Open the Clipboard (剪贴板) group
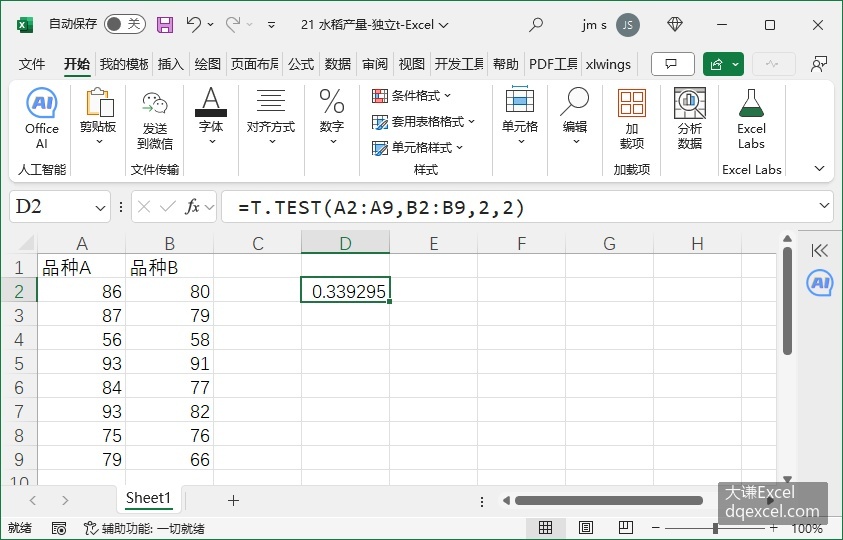This screenshot has height=540, width=843. [98, 116]
